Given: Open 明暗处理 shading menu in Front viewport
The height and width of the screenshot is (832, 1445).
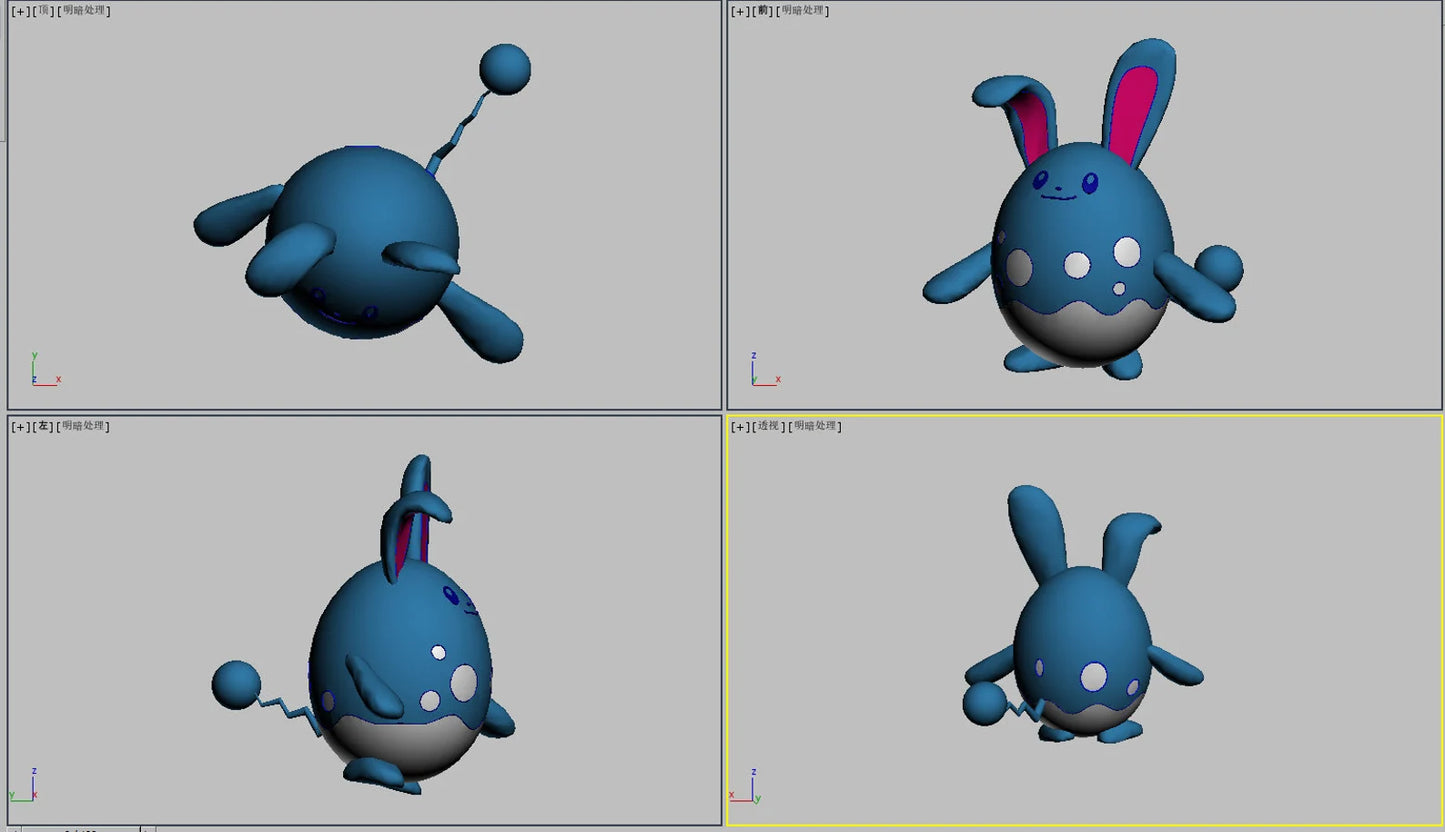Looking at the screenshot, I should pos(805,11).
